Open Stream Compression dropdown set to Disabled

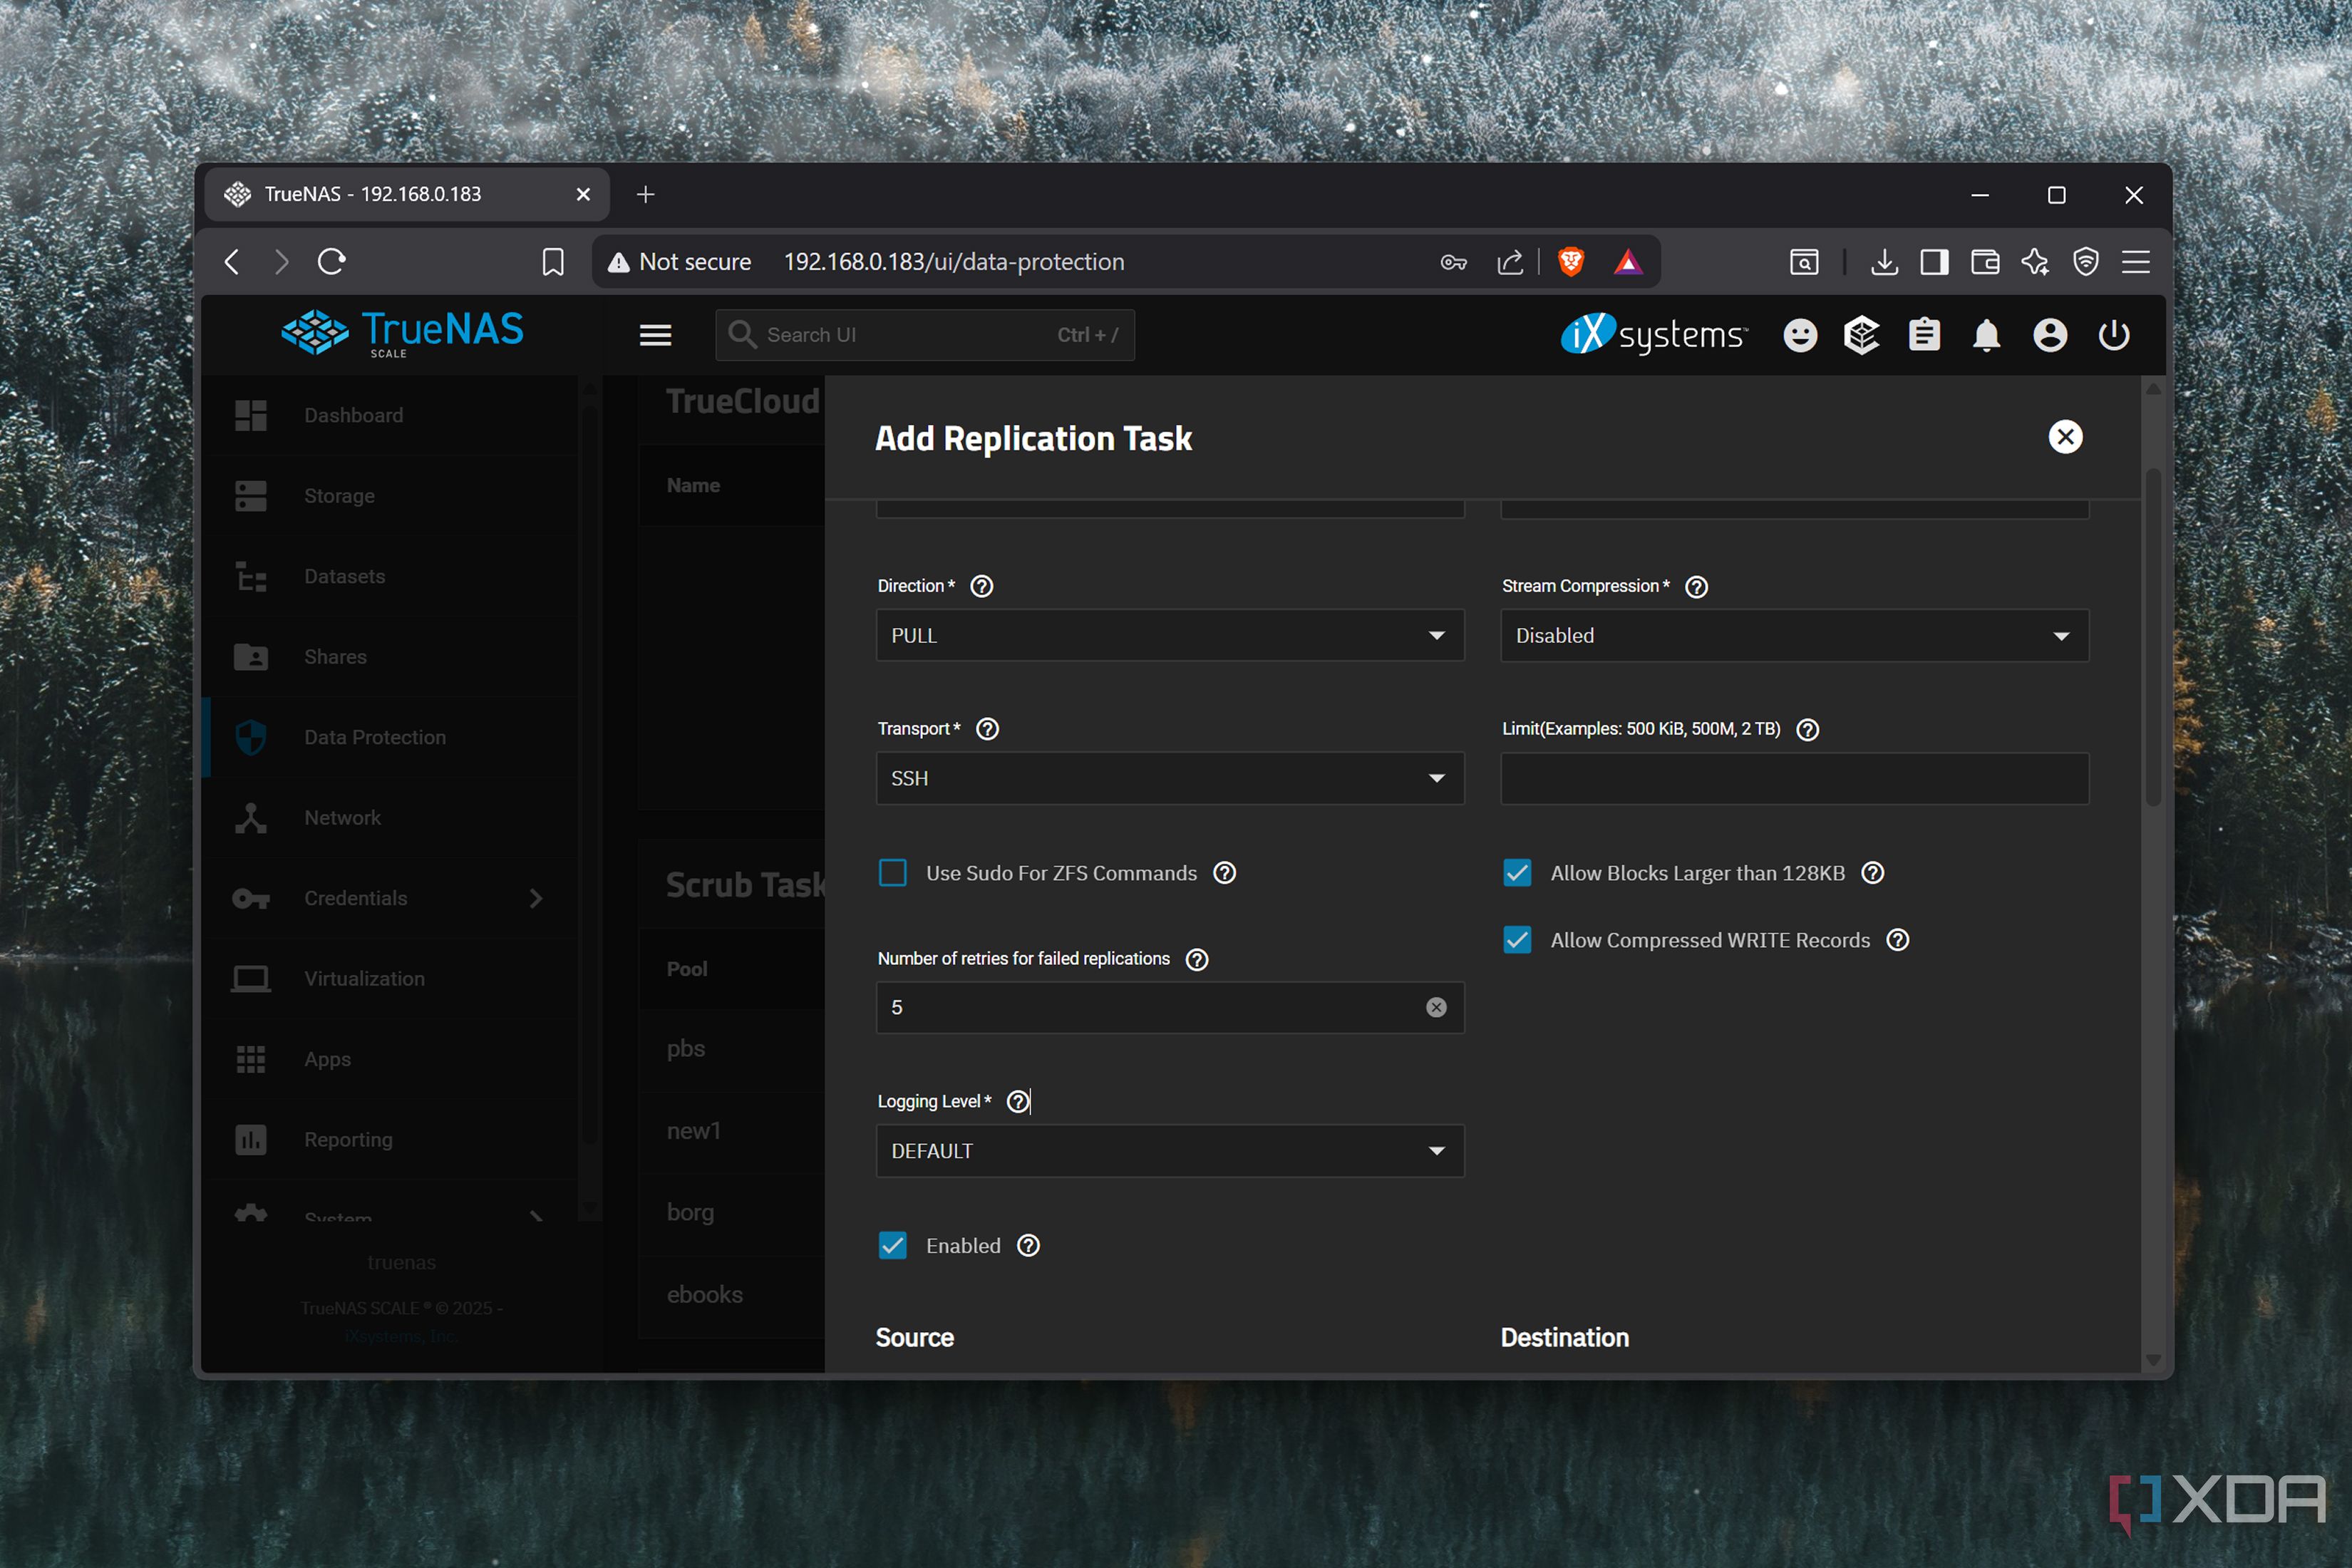click(x=1794, y=636)
